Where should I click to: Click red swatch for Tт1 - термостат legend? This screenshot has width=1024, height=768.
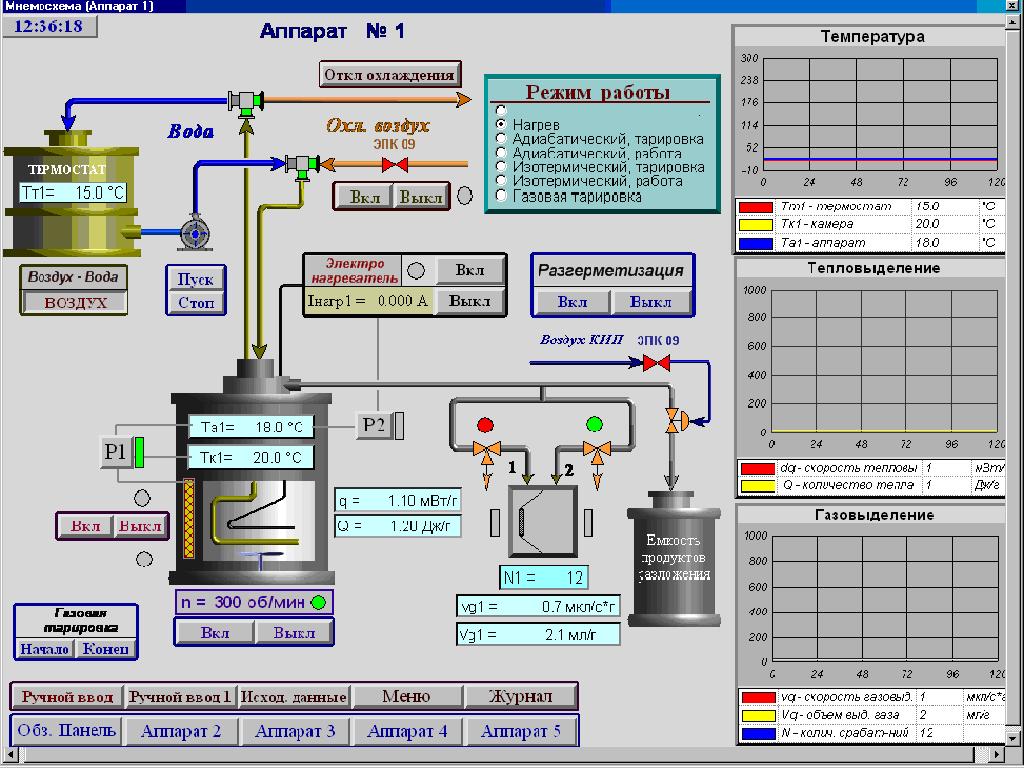click(755, 206)
